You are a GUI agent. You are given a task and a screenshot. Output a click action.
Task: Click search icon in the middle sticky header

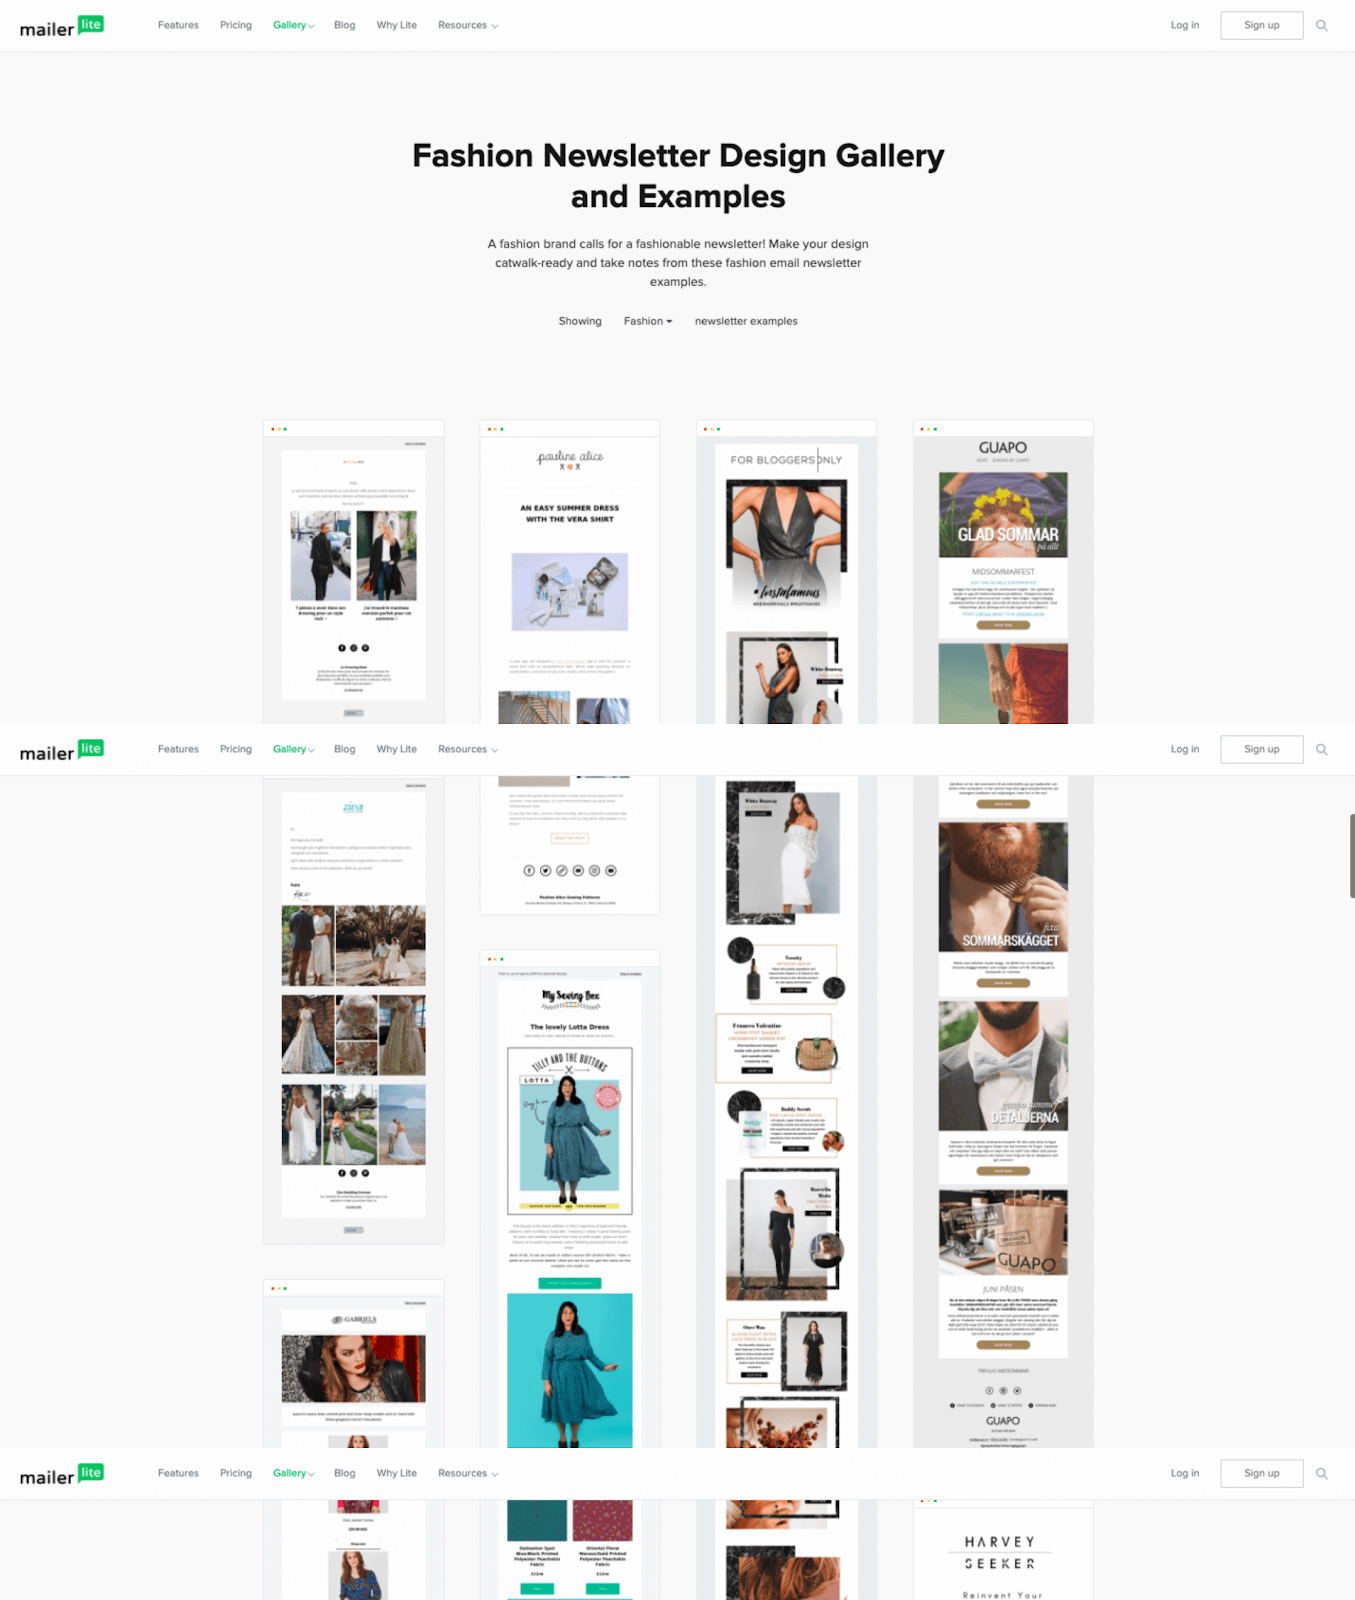pyautogui.click(x=1322, y=750)
